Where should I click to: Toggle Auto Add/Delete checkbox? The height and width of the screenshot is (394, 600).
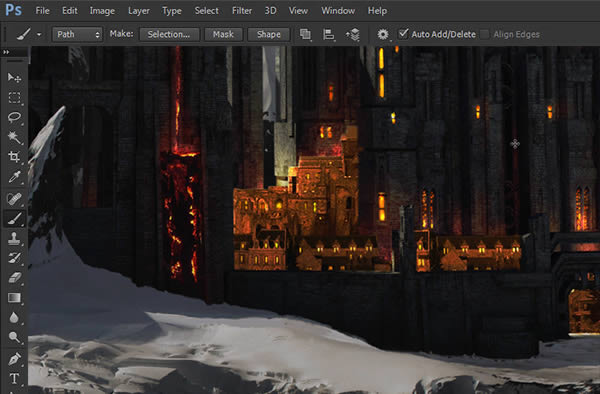[403, 34]
